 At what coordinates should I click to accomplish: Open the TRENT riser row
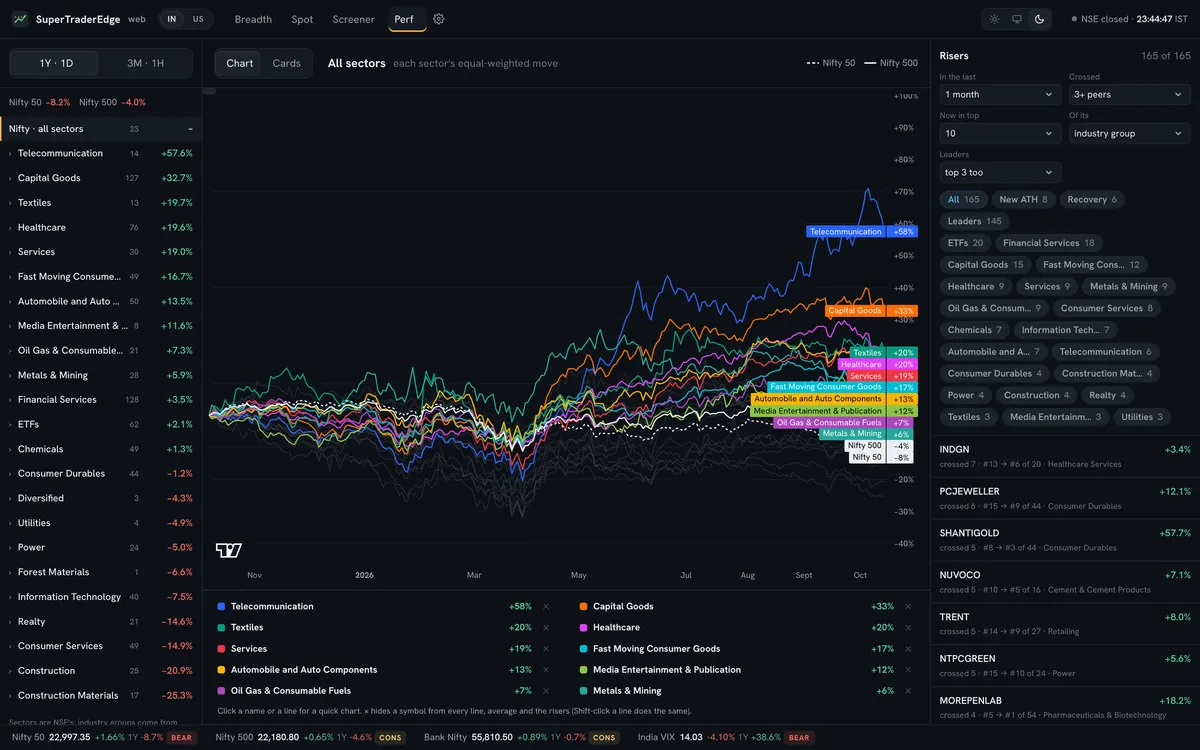[x=1065, y=624]
